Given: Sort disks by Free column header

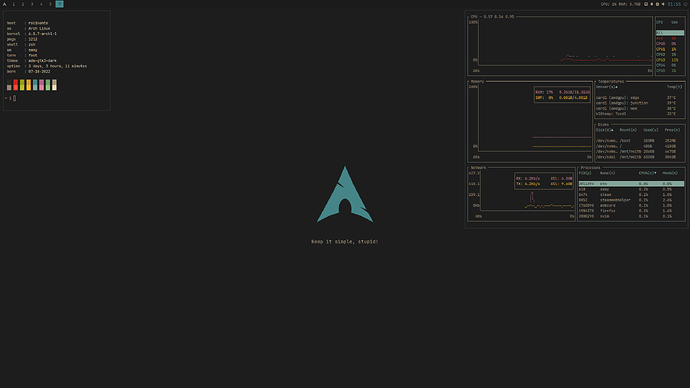Looking at the screenshot, I should click(672, 130).
